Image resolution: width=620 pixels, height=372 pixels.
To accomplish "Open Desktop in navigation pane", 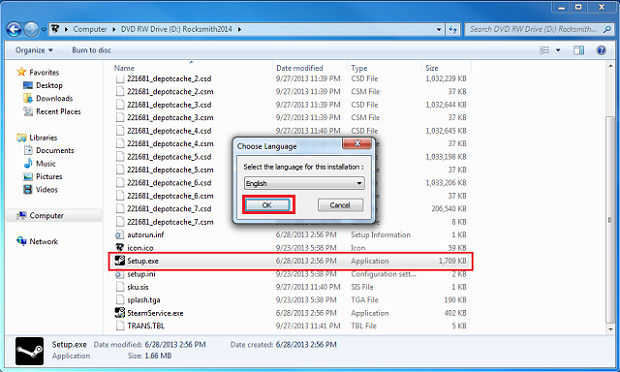I will [49, 85].
